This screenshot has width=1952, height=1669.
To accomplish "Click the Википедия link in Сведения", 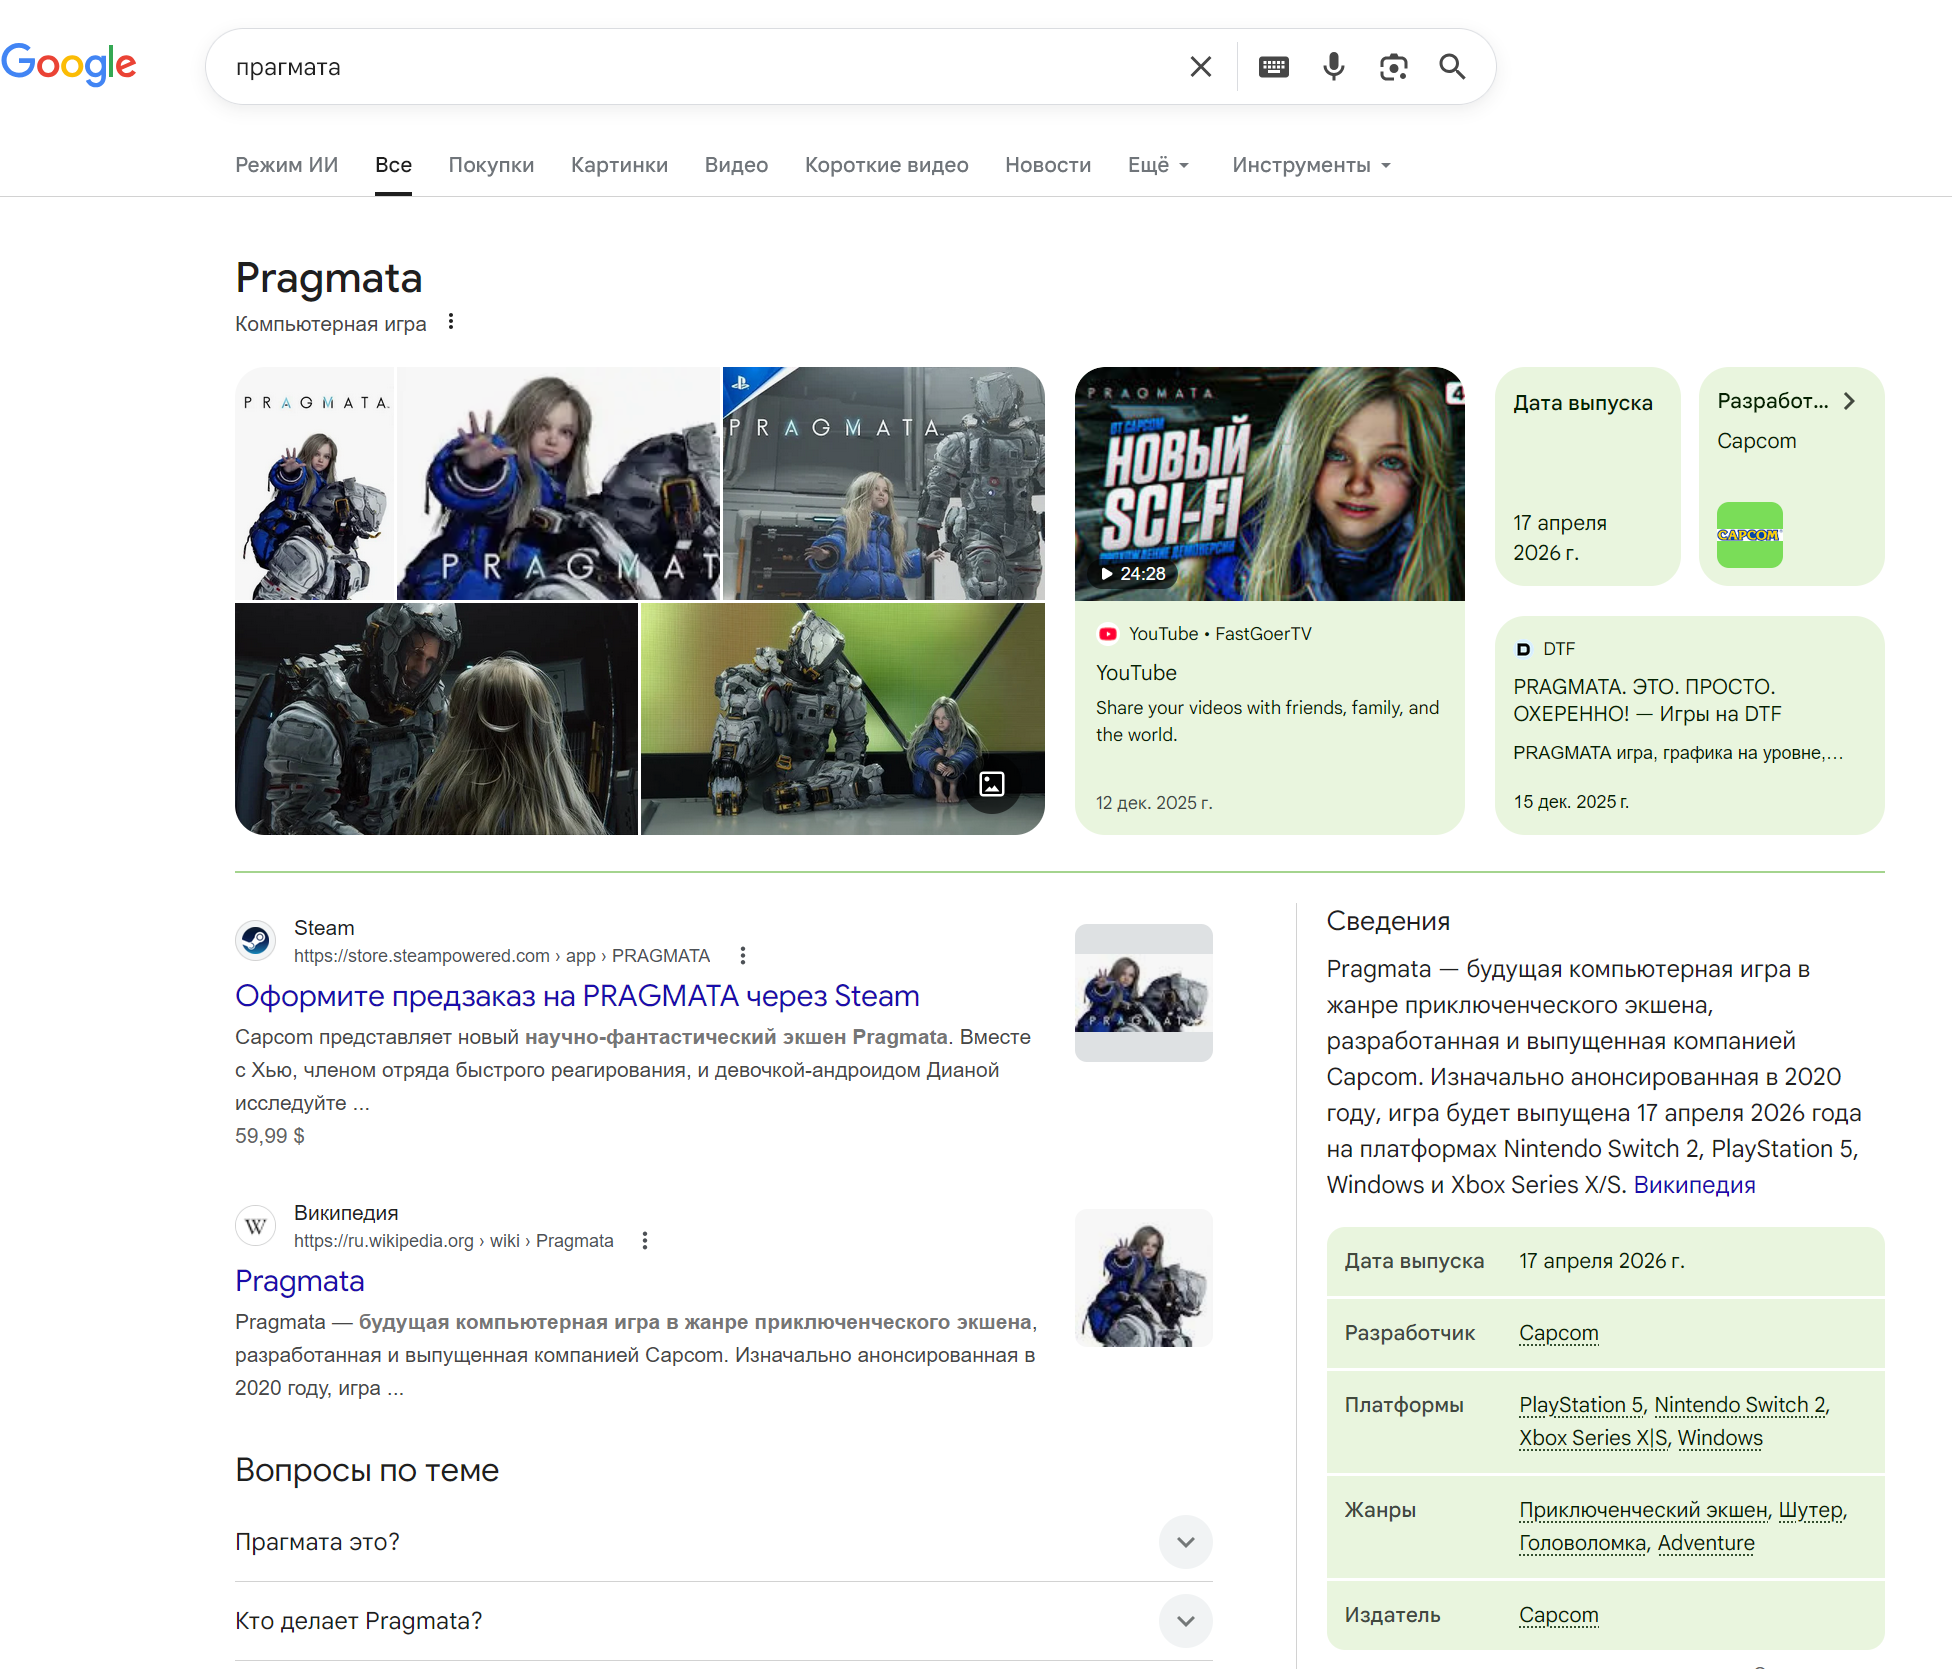I will pos(1694,1185).
